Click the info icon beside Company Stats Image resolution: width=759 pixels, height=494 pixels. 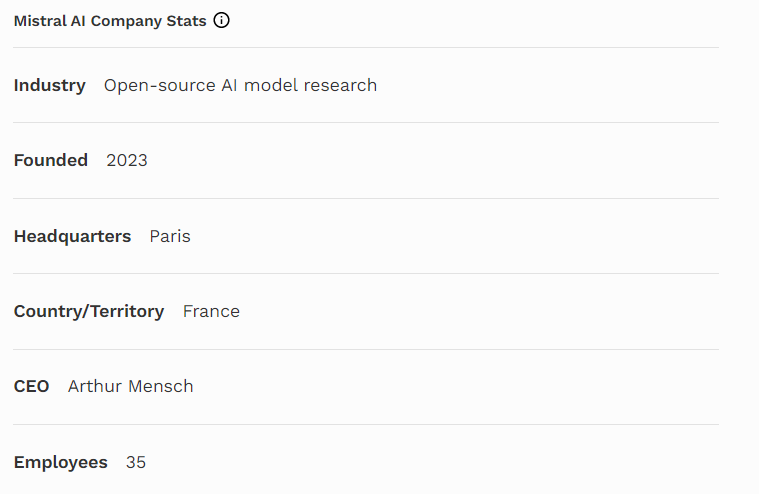click(x=222, y=20)
